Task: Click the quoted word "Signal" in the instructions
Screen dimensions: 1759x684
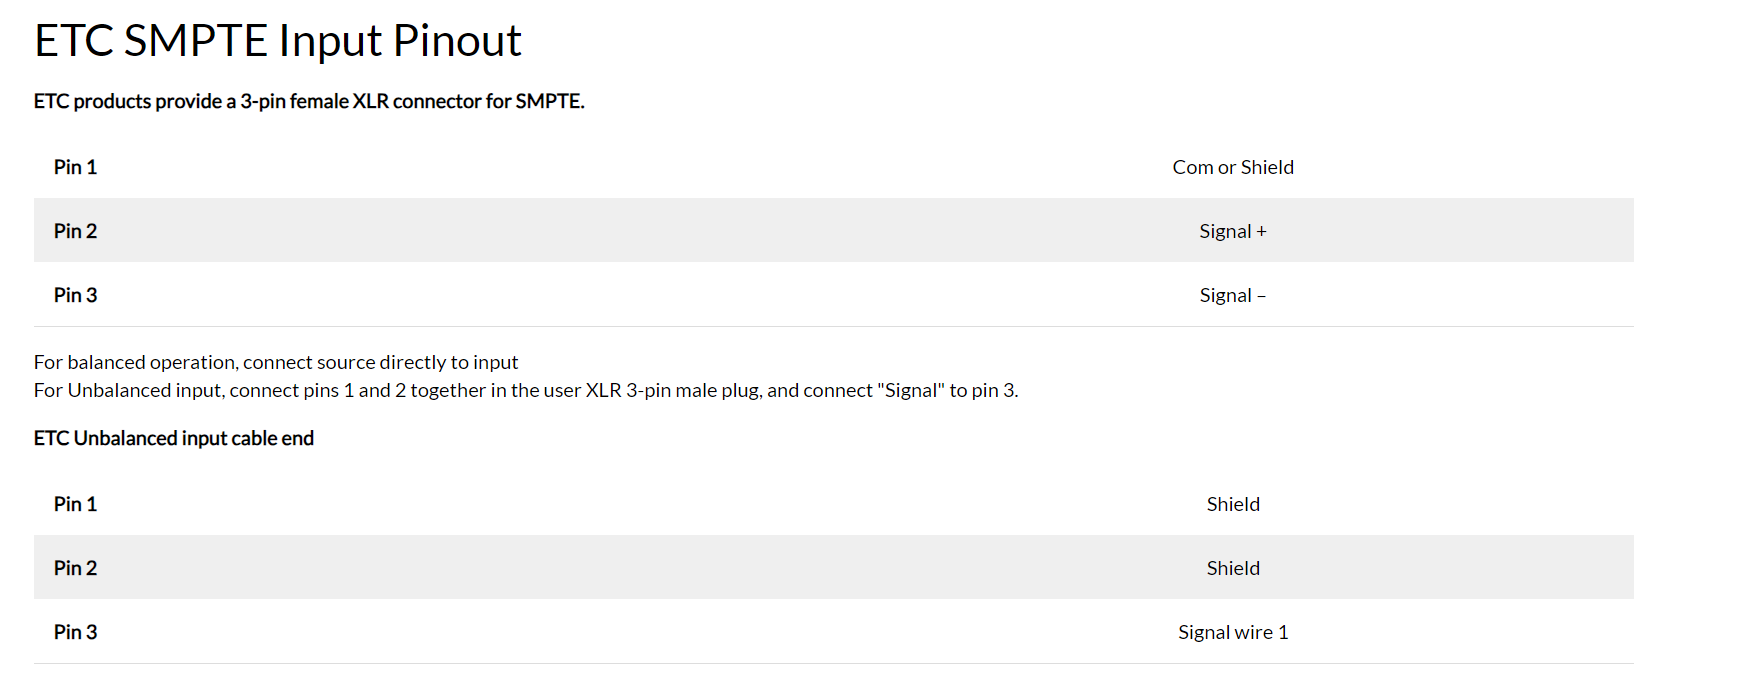Action: pos(910,390)
